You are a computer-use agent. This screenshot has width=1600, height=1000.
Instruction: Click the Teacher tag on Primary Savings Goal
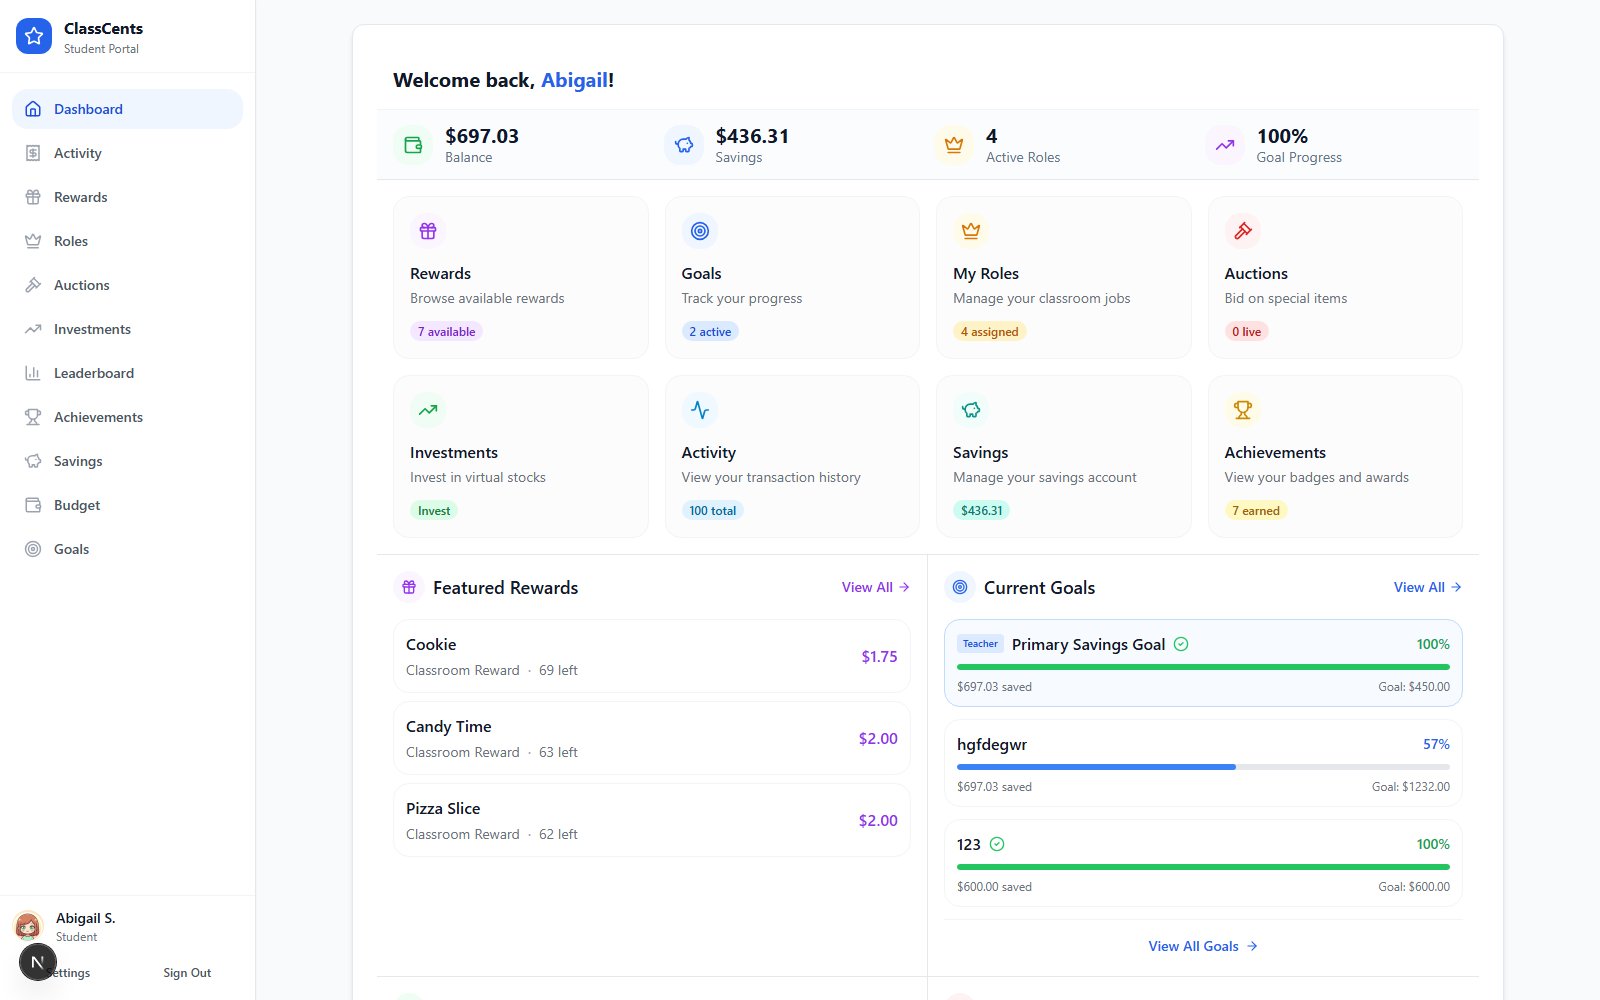pos(980,644)
